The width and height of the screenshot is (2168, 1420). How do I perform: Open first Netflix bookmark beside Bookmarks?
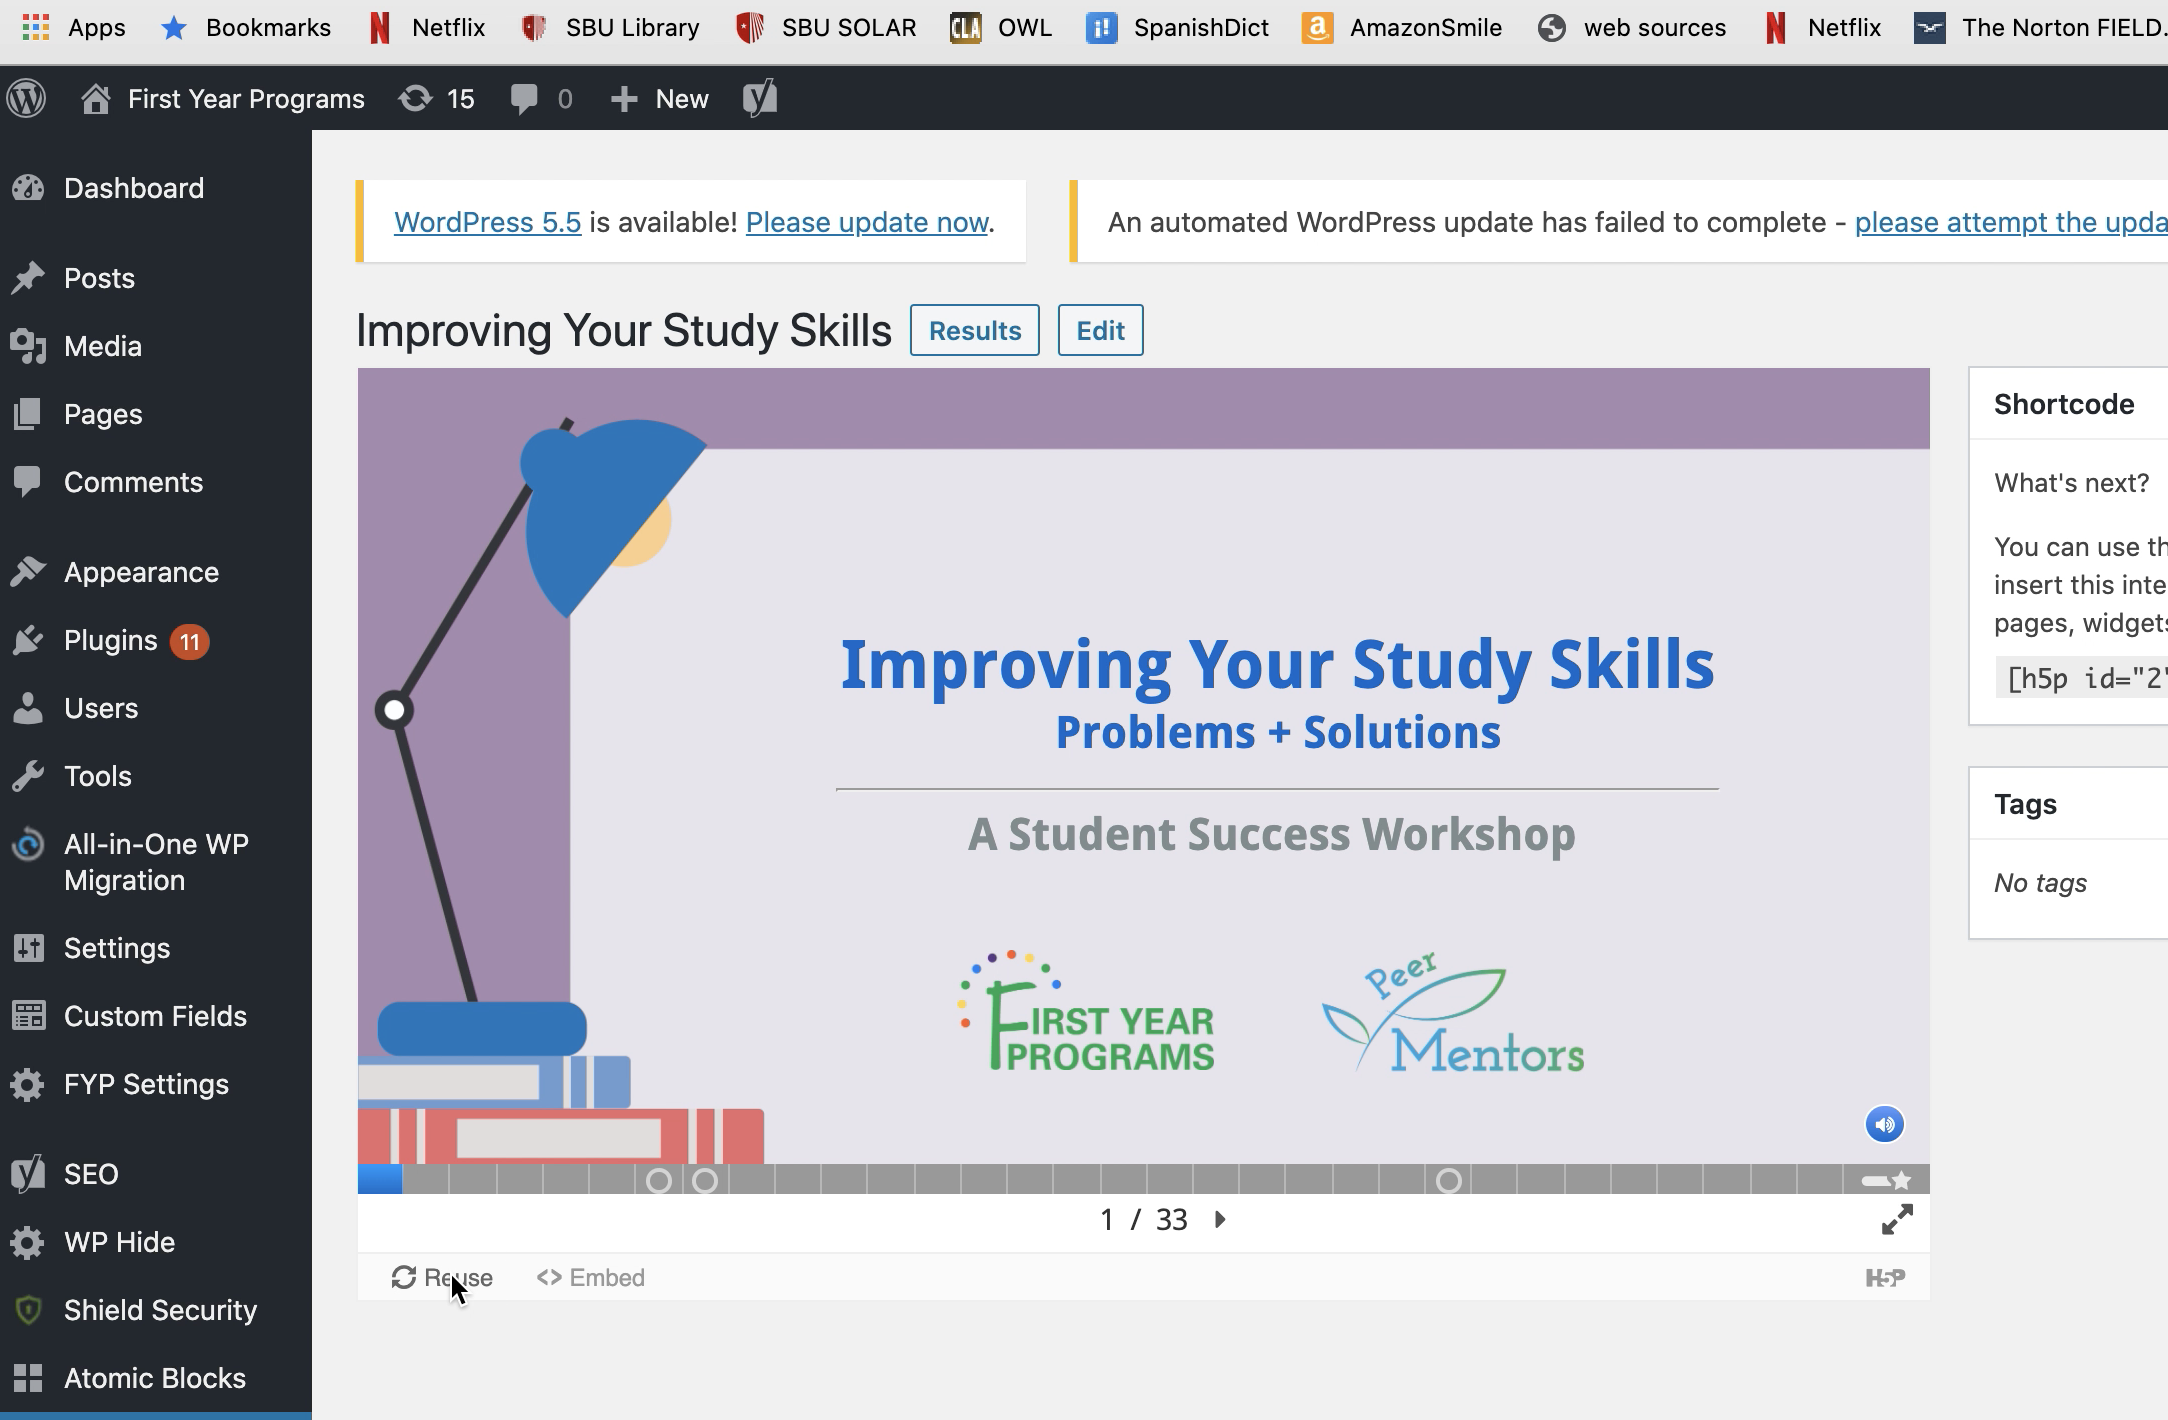(x=427, y=27)
